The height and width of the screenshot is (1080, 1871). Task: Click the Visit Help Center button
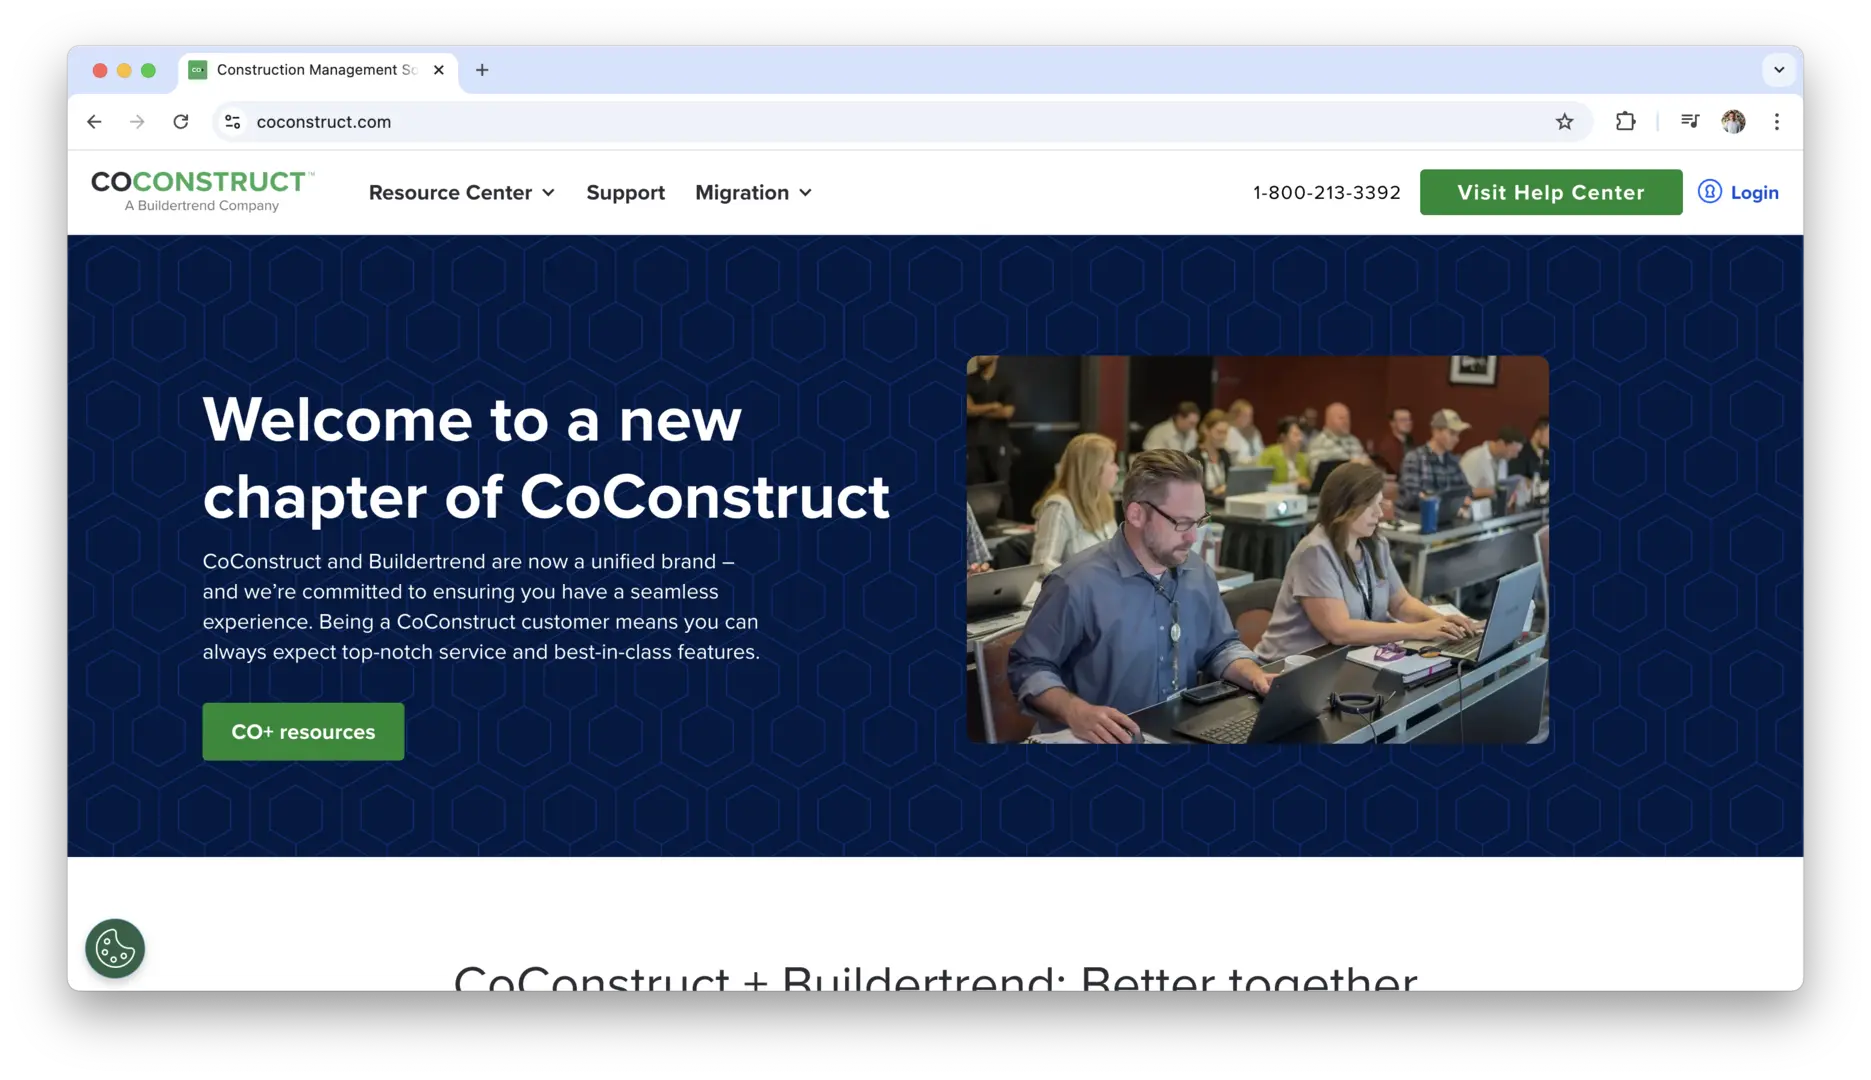1551,192
